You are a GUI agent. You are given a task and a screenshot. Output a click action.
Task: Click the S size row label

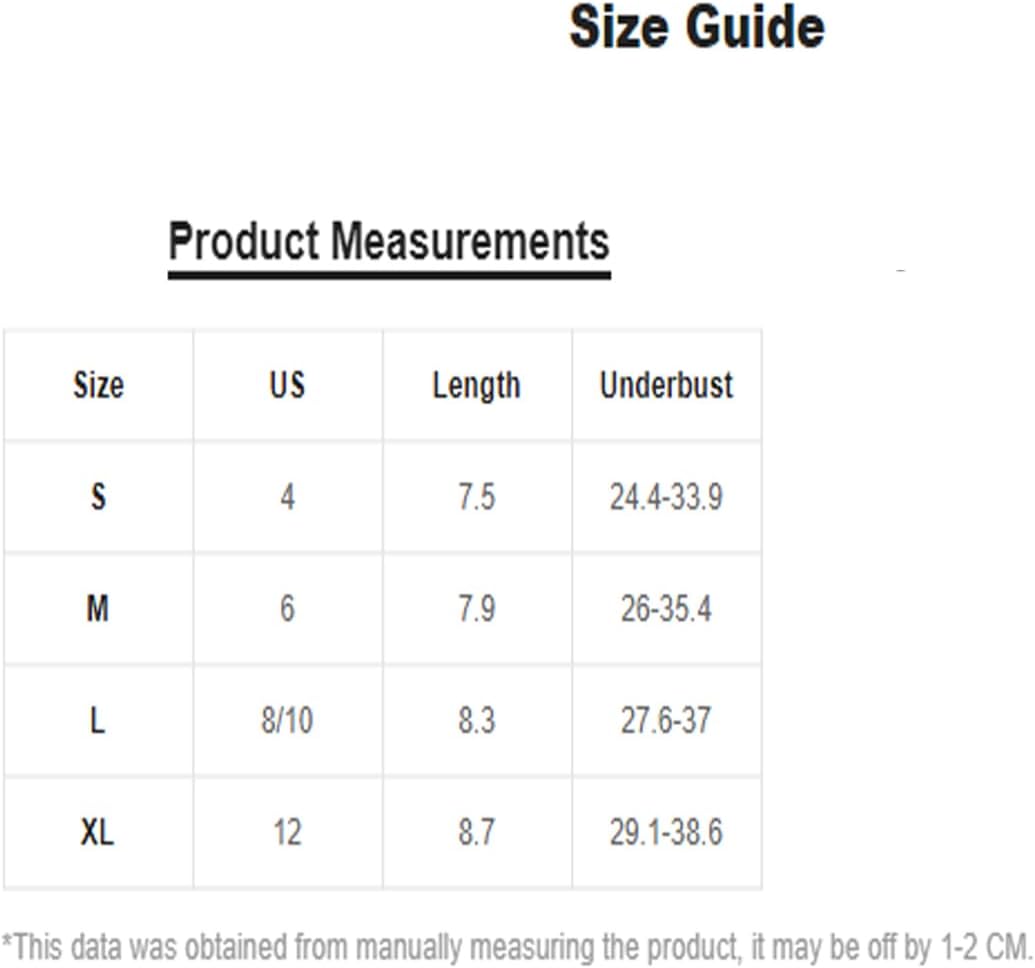pyautogui.click(x=98, y=497)
